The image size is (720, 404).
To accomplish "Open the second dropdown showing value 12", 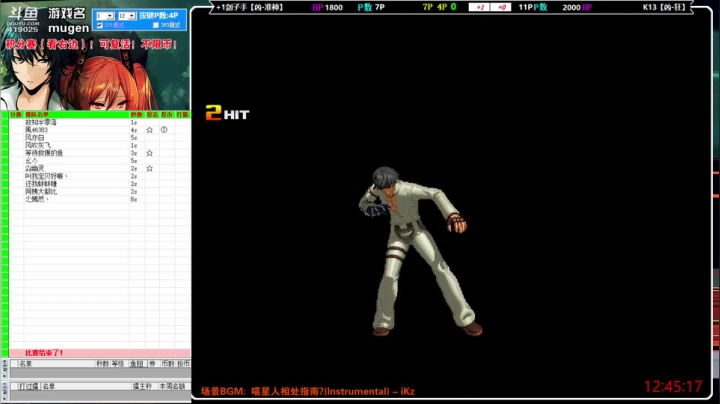I will pyautogui.click(x=126, y=16).
